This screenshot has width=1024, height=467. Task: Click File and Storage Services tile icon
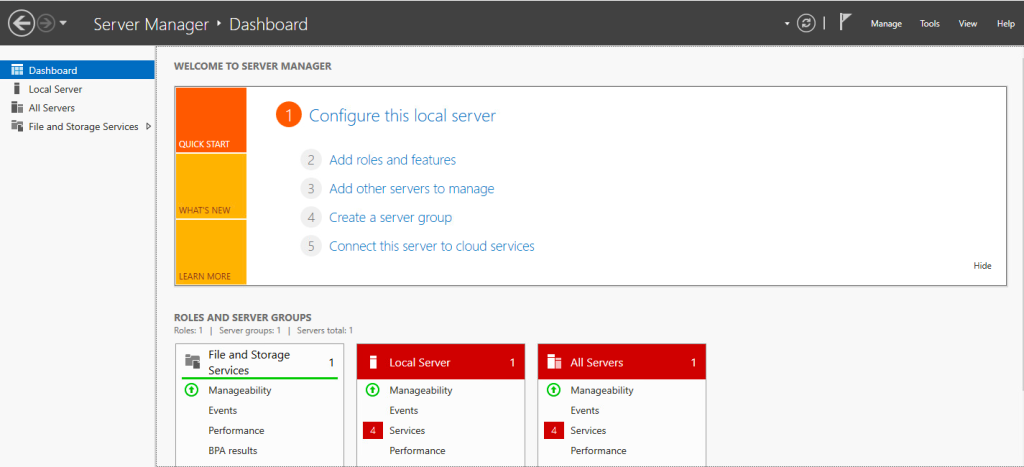pos(193,361)
